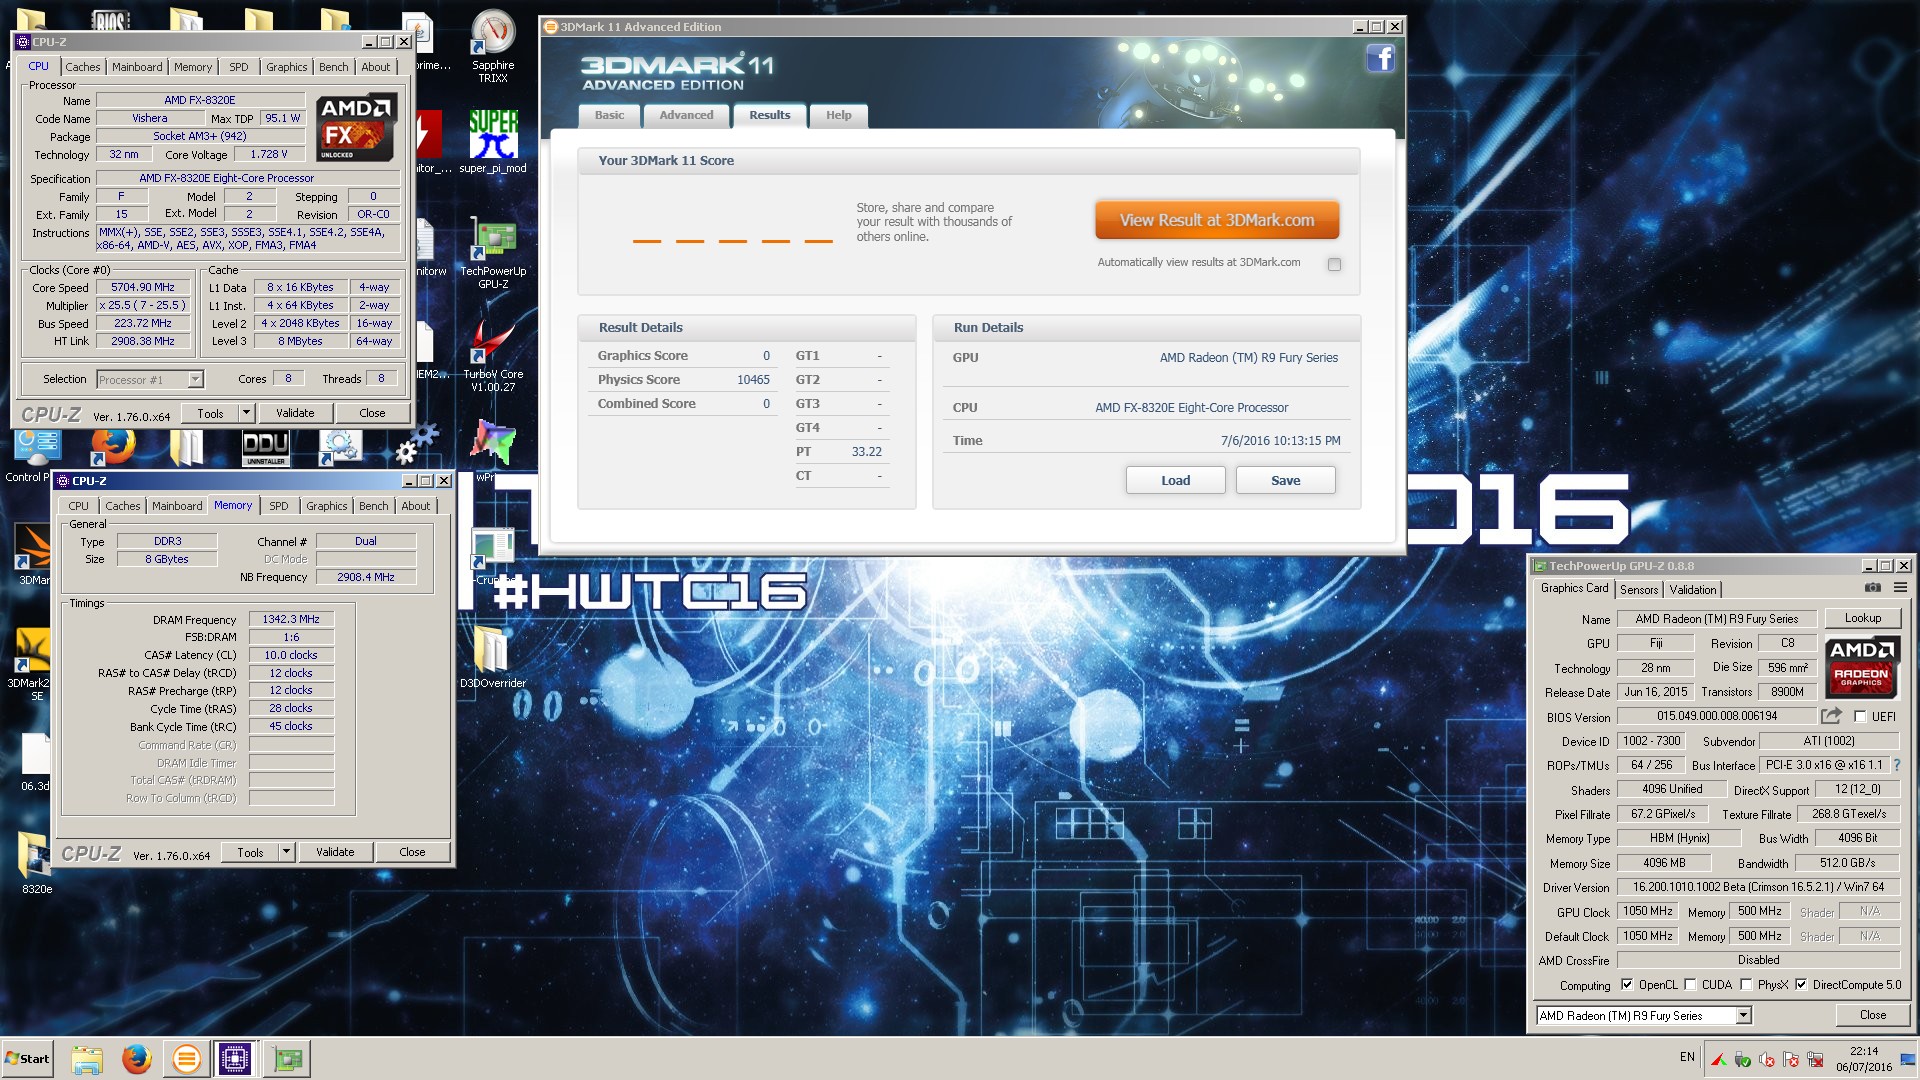Toggle the PhysX checkbox in GPU-Z
This screenshot has height=1080, width=1920.
pos(1746,984)
